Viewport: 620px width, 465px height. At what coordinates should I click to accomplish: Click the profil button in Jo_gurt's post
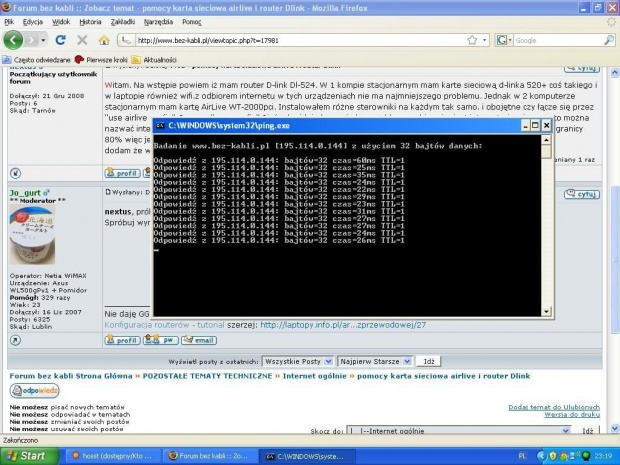122,340
